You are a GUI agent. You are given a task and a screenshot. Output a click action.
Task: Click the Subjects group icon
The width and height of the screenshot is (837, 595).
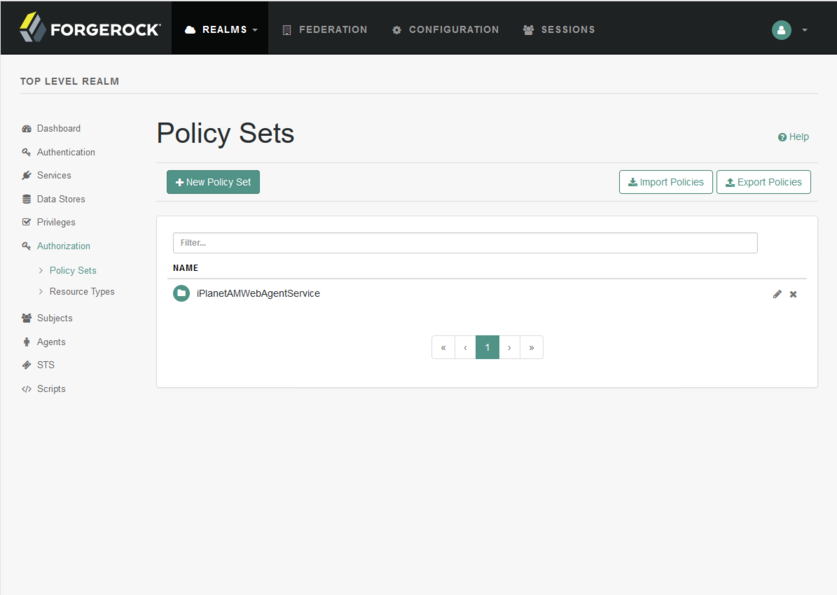click(27, 317)
